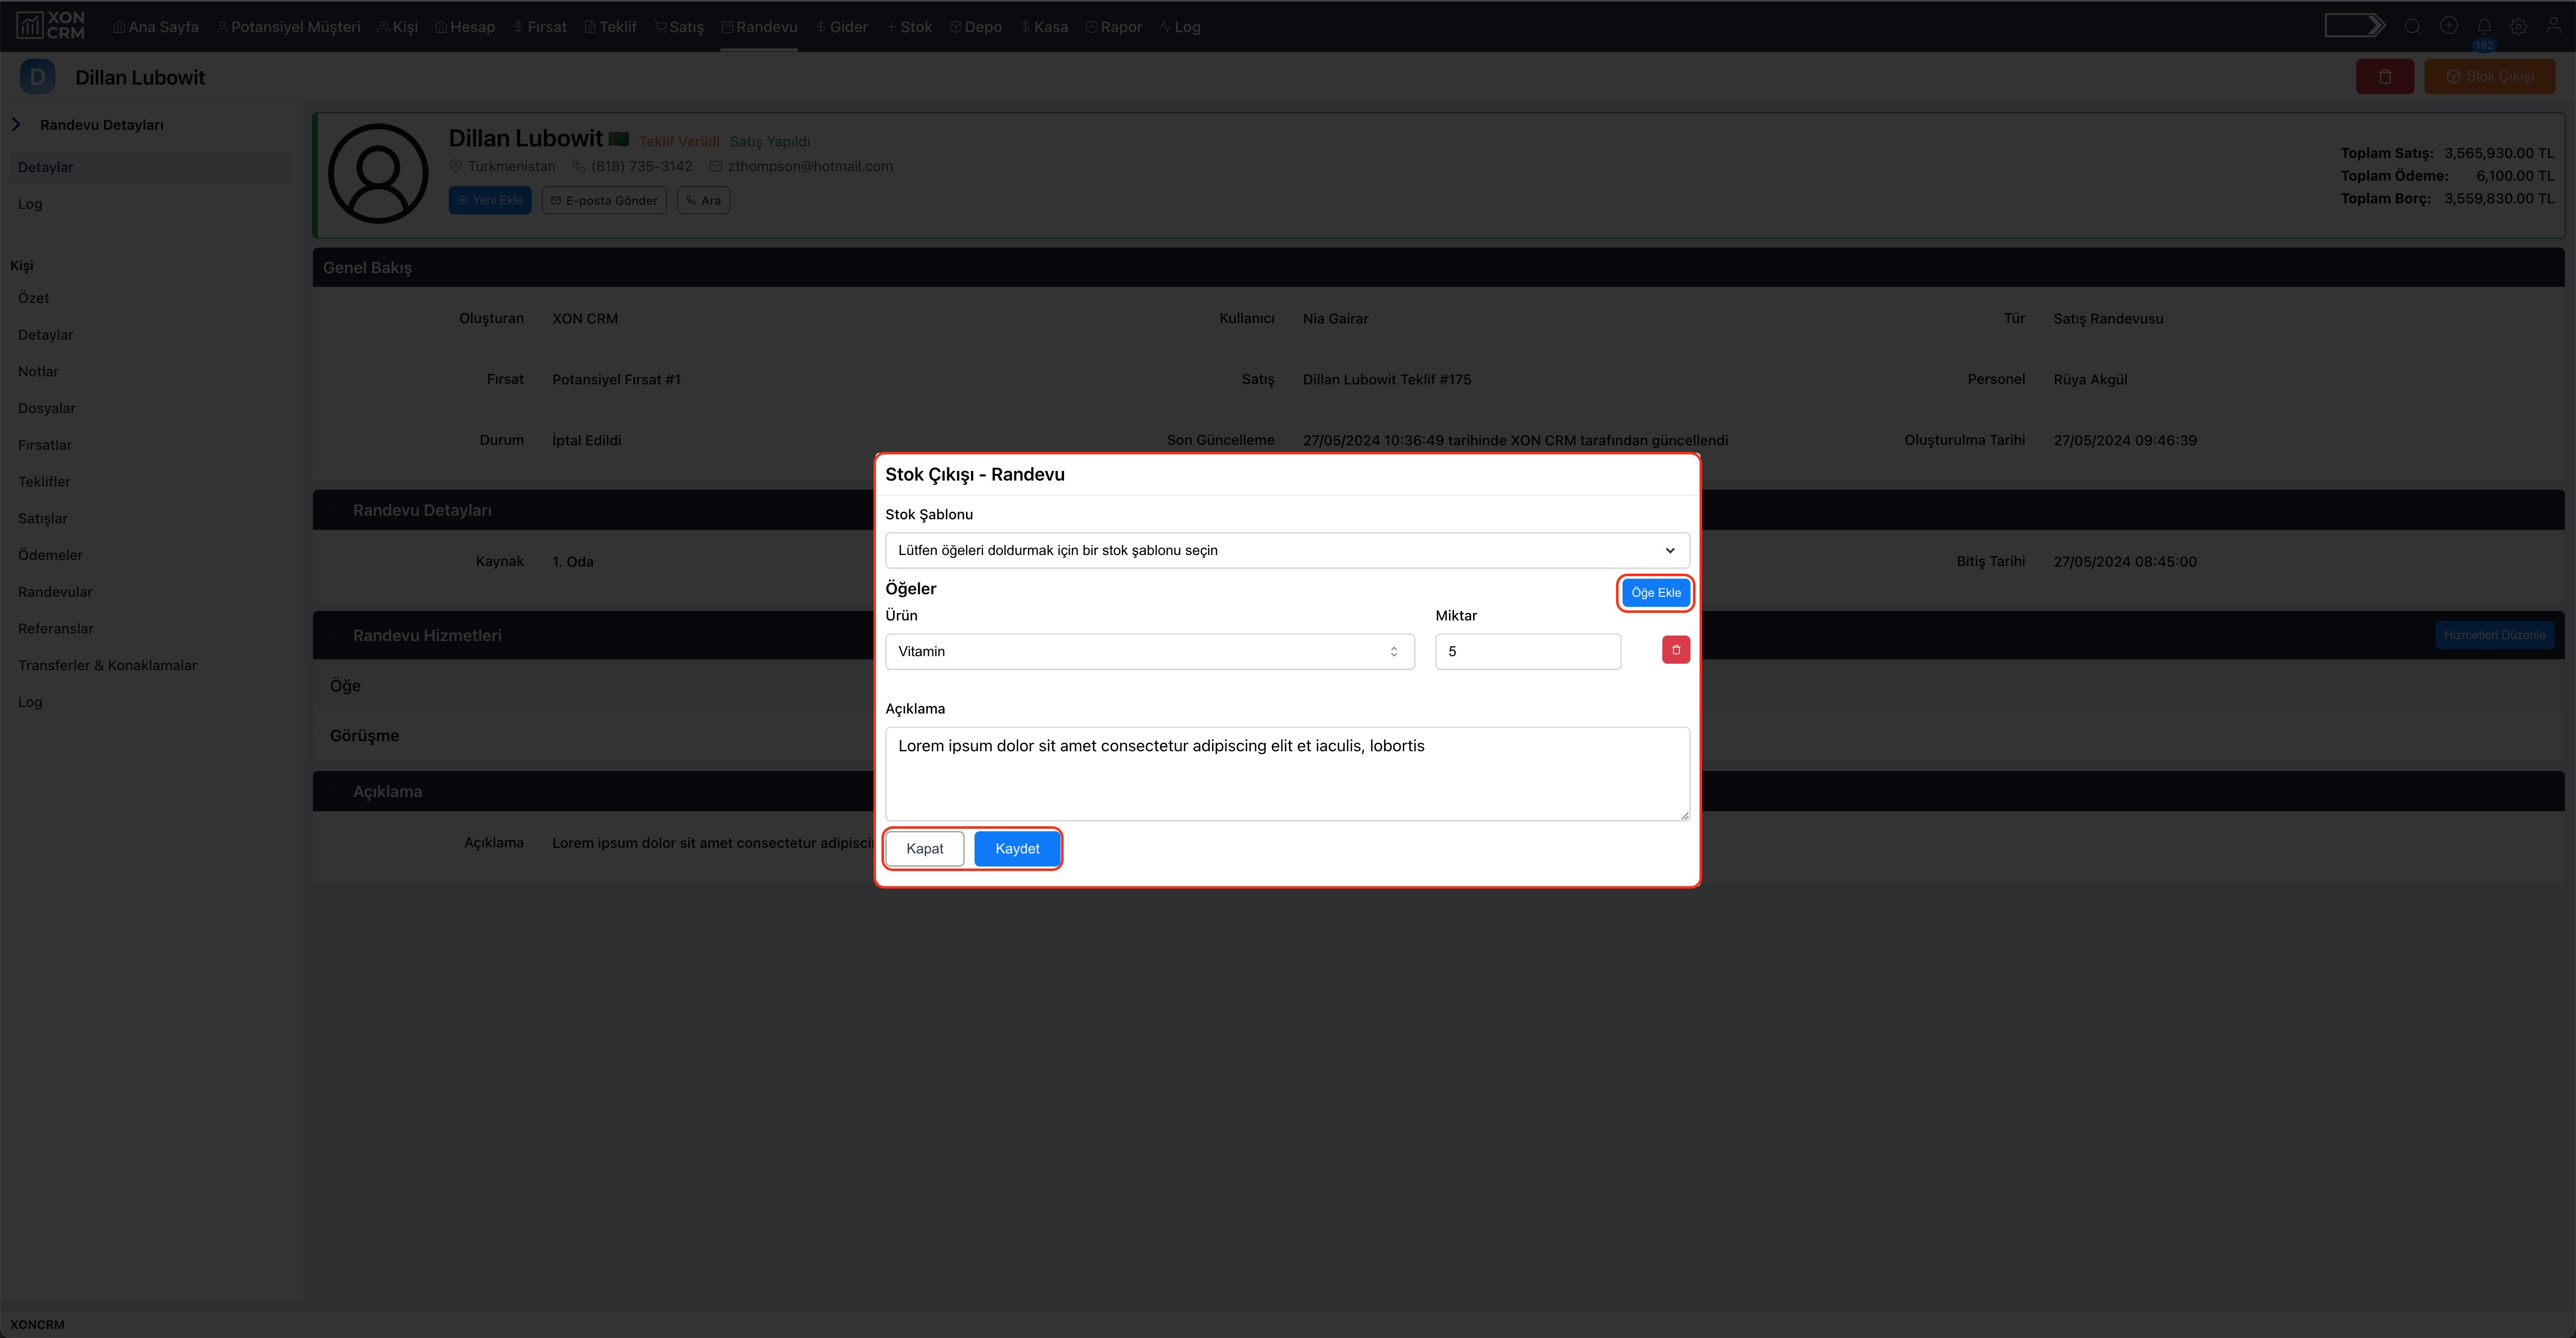Open the Stok Şablonu template dropdown
The width and height of the screenshot is (2576, 1338).
coord(1287,550)
